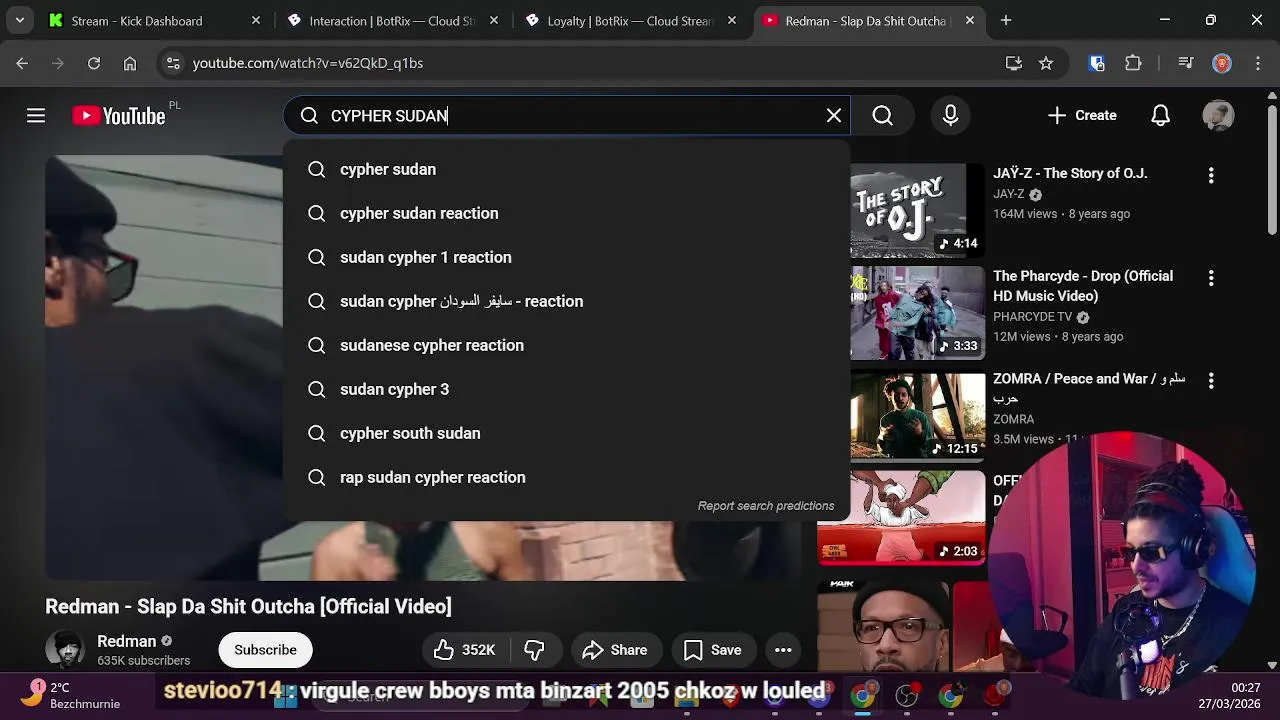Go to browser home page

130,63
